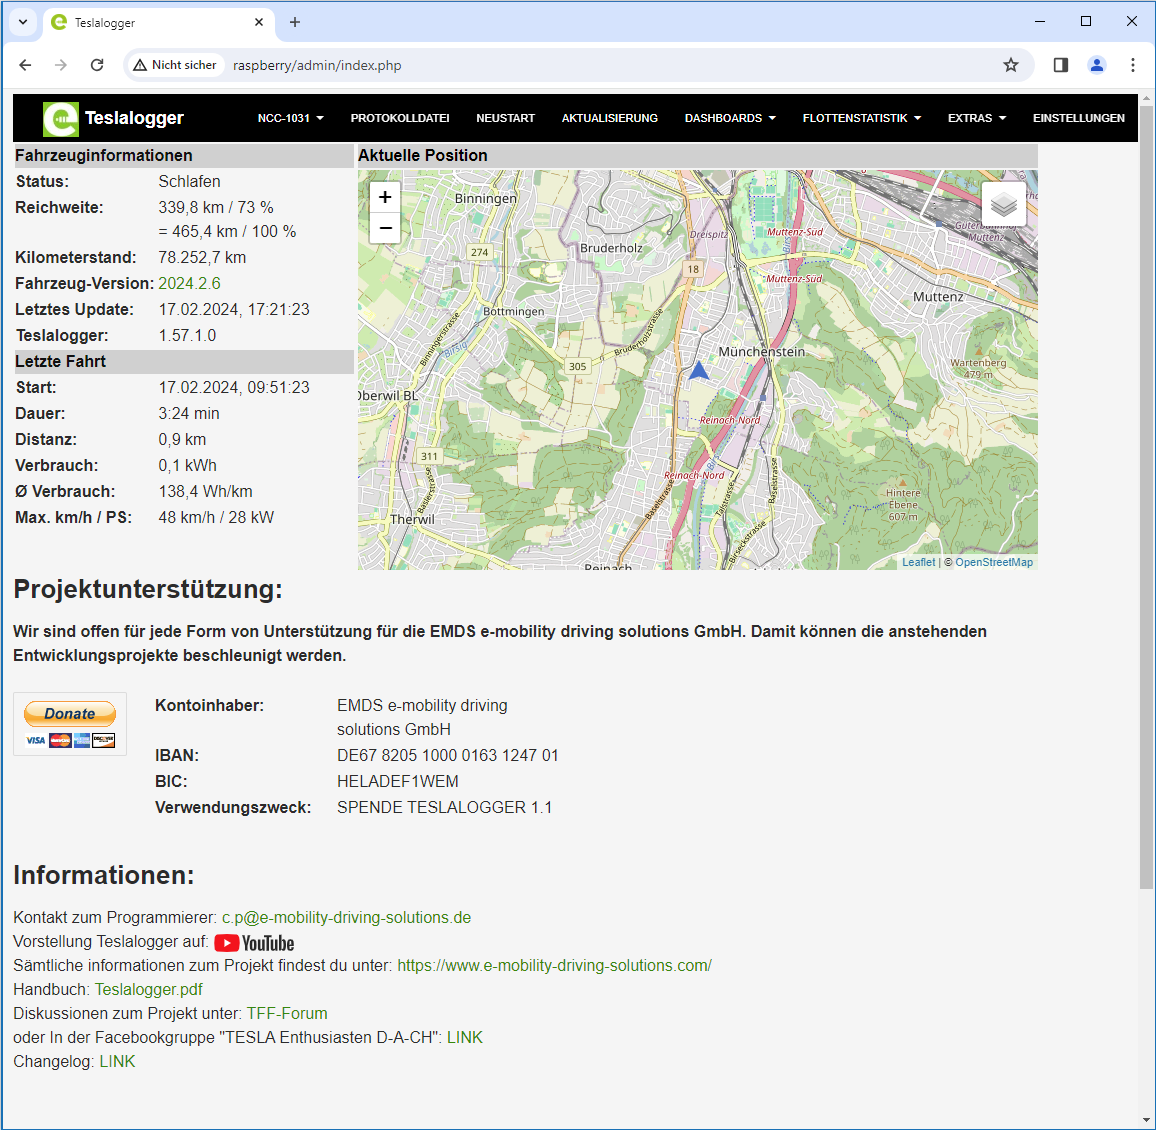The width and height of the screenshot is (1156, 1130).
Task: Zoom in on the map
Action: [x=385, y=197]
